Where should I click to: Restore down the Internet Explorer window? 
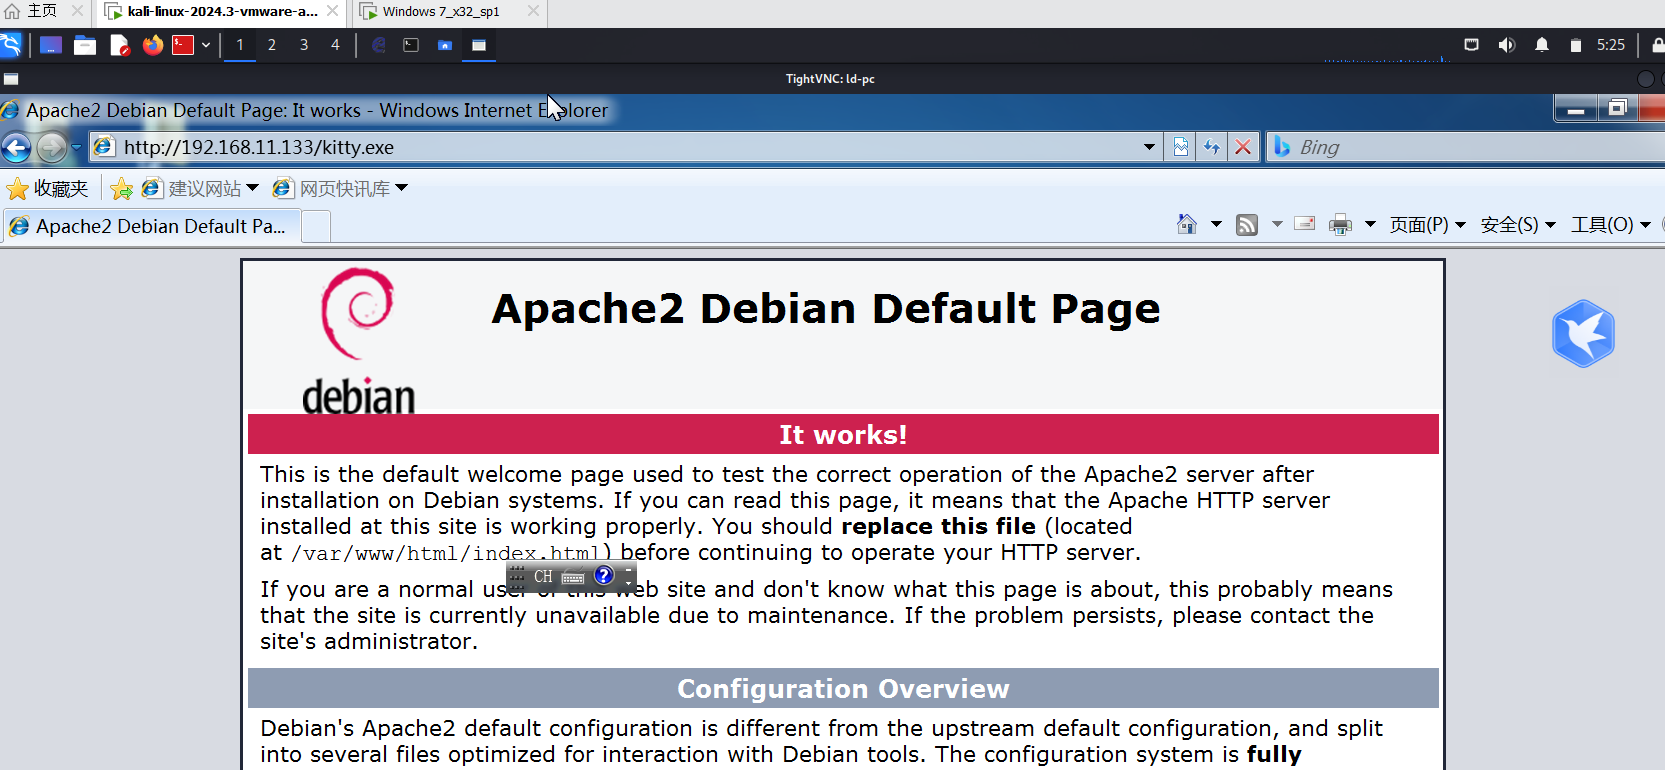[1616, 108]
